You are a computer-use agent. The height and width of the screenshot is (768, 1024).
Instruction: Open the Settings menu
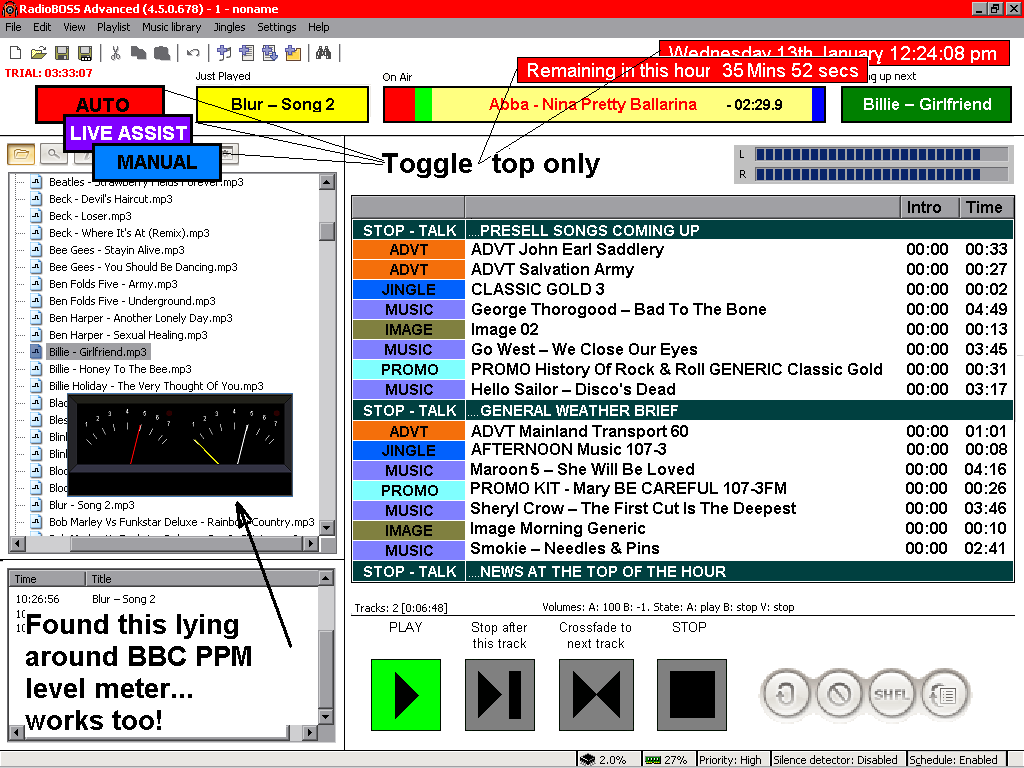276,27
